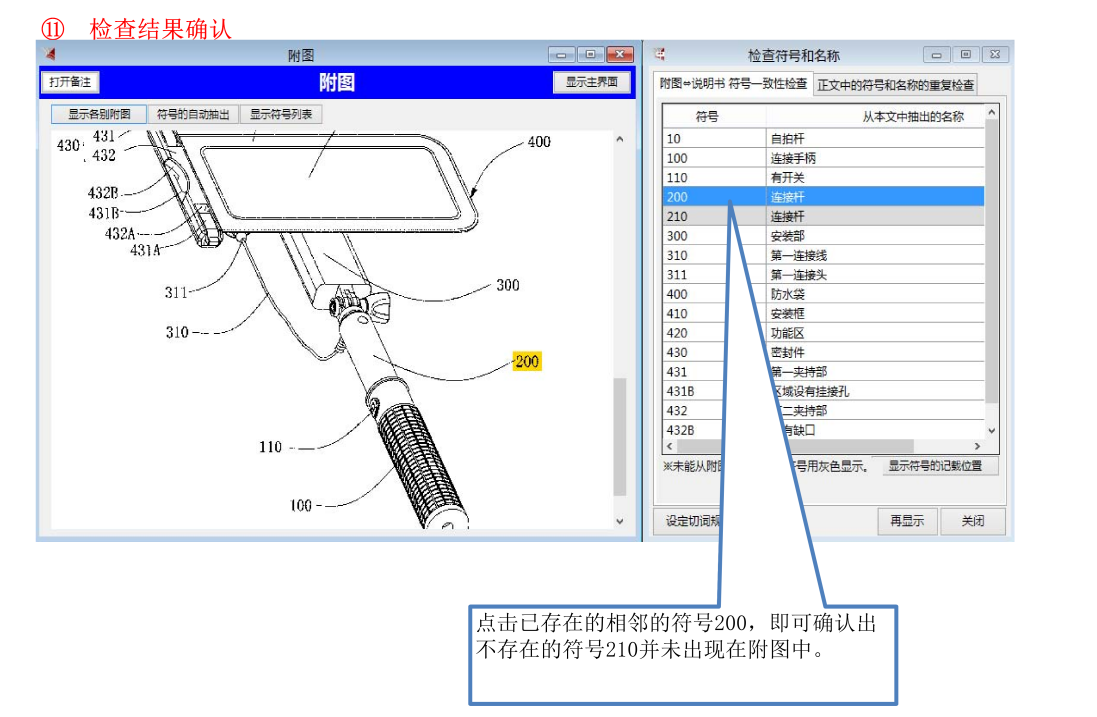
Task: Click symbol list scroll-up arrow
Action: coord(991,112)
